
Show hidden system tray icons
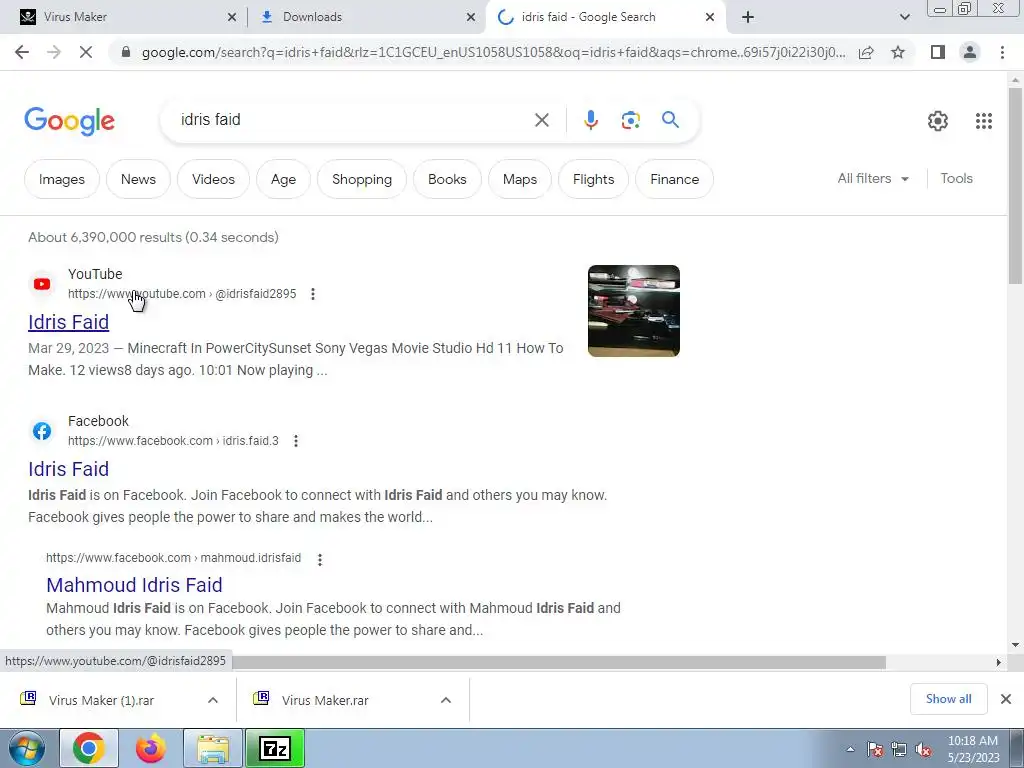click(850, 749)
